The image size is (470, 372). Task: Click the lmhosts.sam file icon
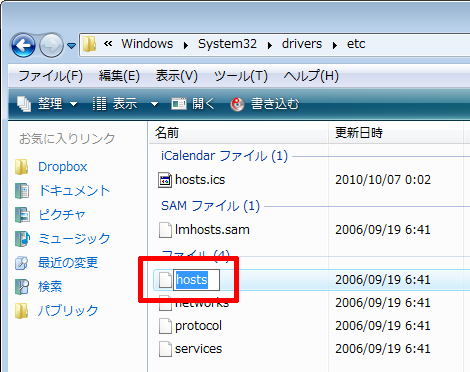click(x=165, y=230)
